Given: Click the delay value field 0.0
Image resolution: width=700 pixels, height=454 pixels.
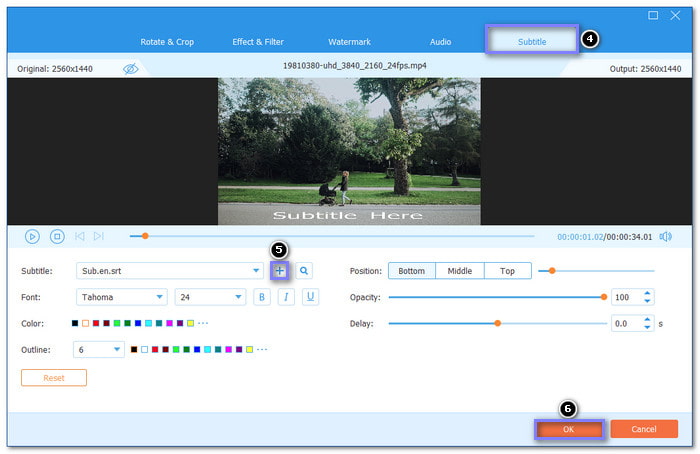Looking at the screenshot, I should point(627,324).
